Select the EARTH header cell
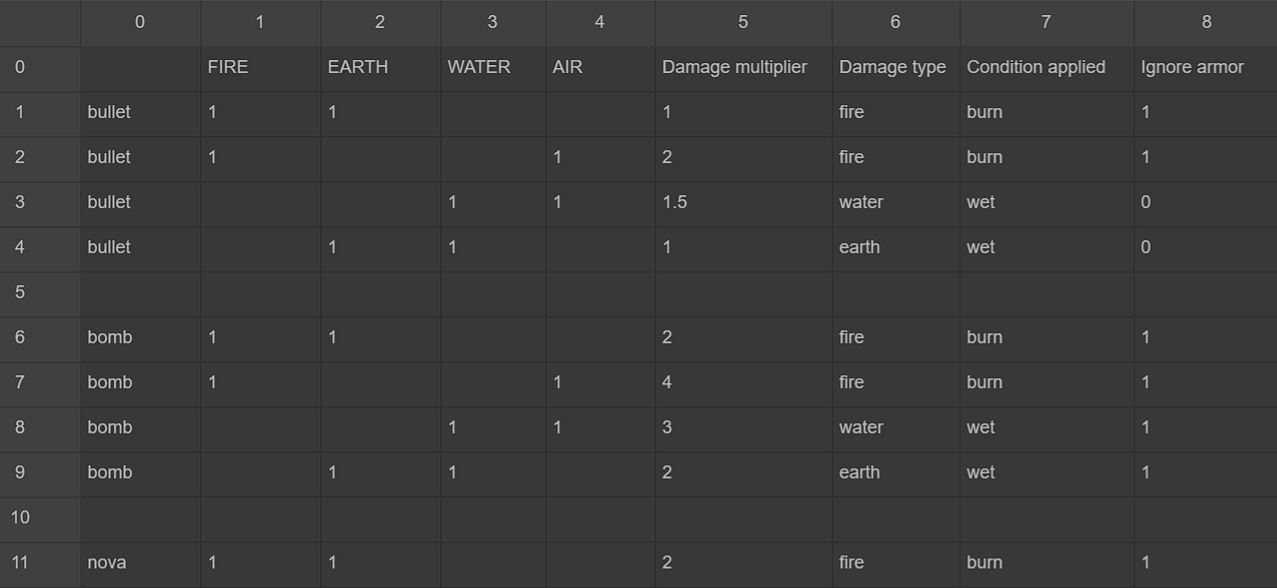This screenshot has width=1277, height=588. coord(380,67)
